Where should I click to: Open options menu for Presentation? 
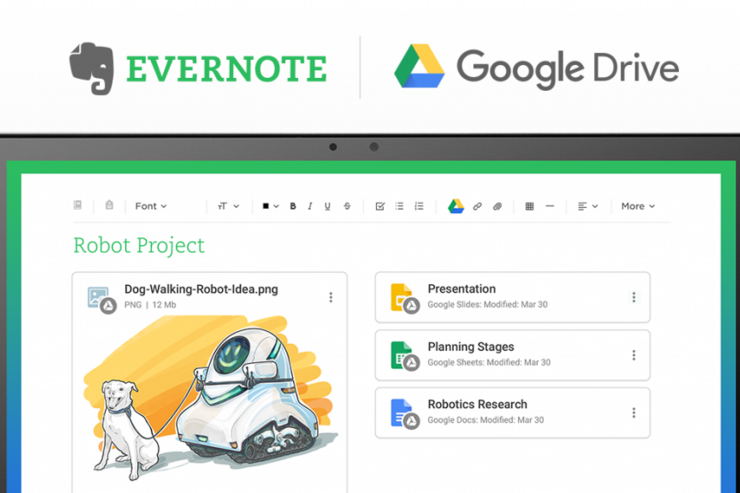(x=634, y=297)
